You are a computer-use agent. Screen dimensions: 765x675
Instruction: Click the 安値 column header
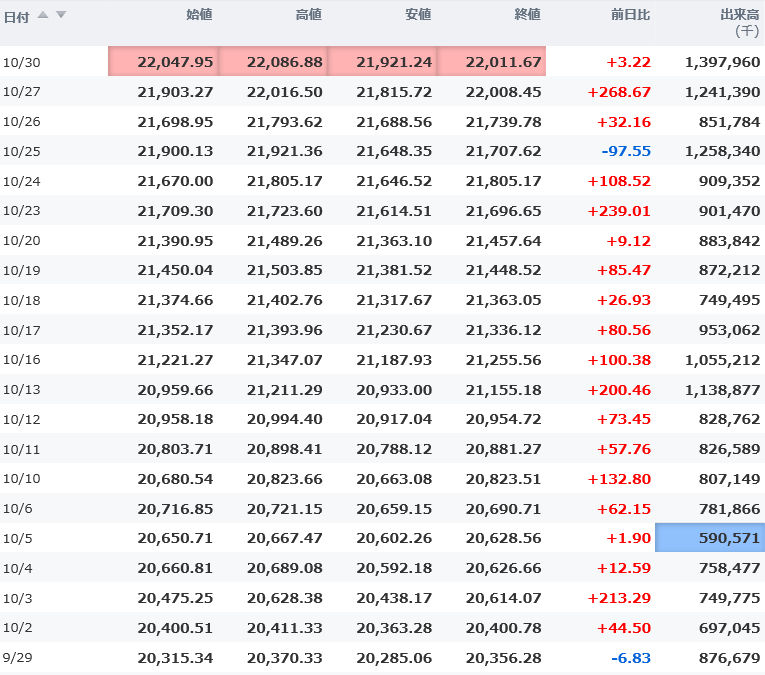click(418, 14)
